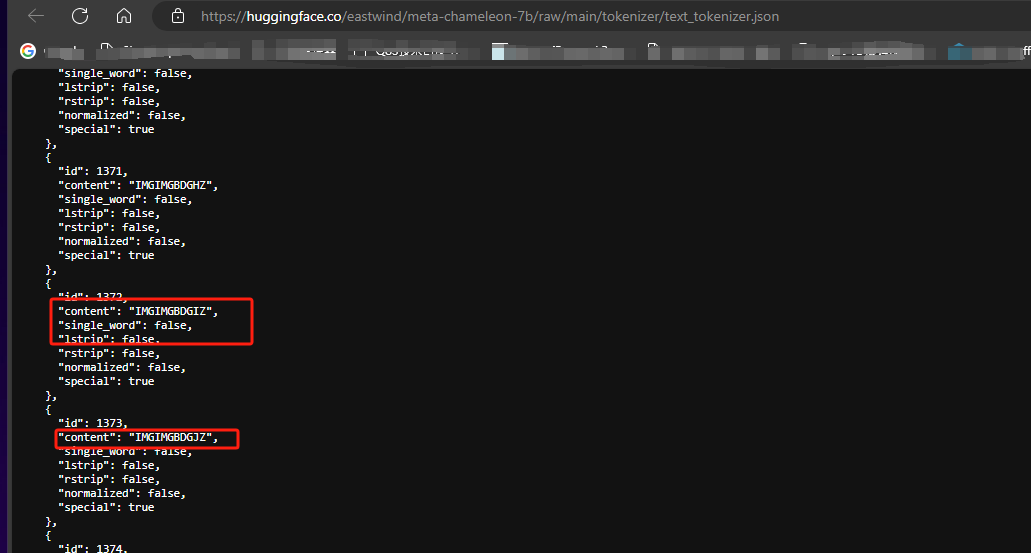Open the Google bookmark icon
Viewport: 1031px width, 553px height.
28,51
